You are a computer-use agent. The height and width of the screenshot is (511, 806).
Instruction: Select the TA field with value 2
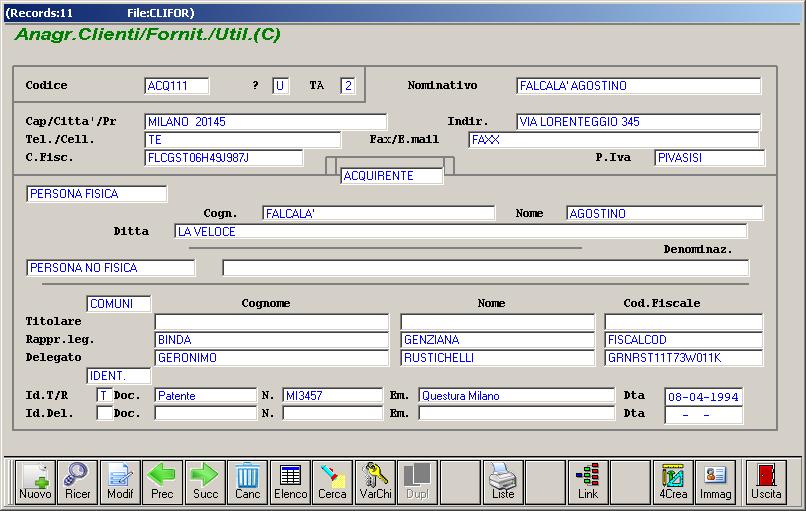(348, 86)
